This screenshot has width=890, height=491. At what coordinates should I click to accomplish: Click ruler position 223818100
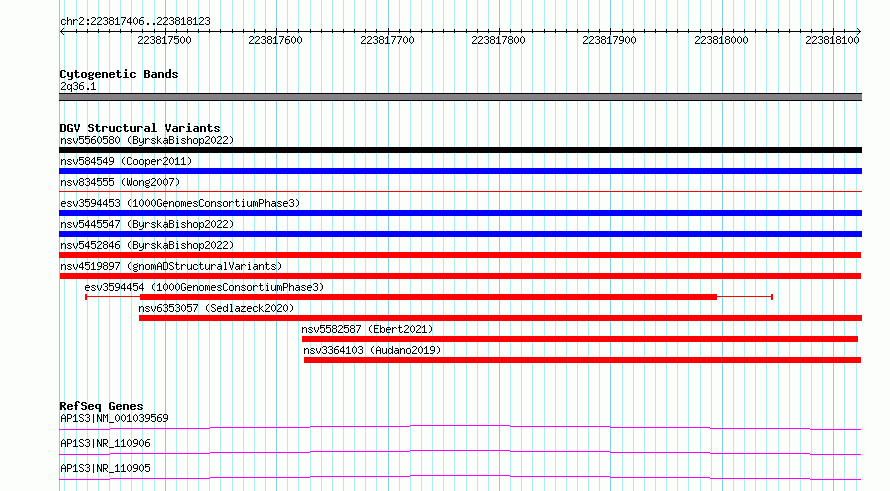coord(832,40)
